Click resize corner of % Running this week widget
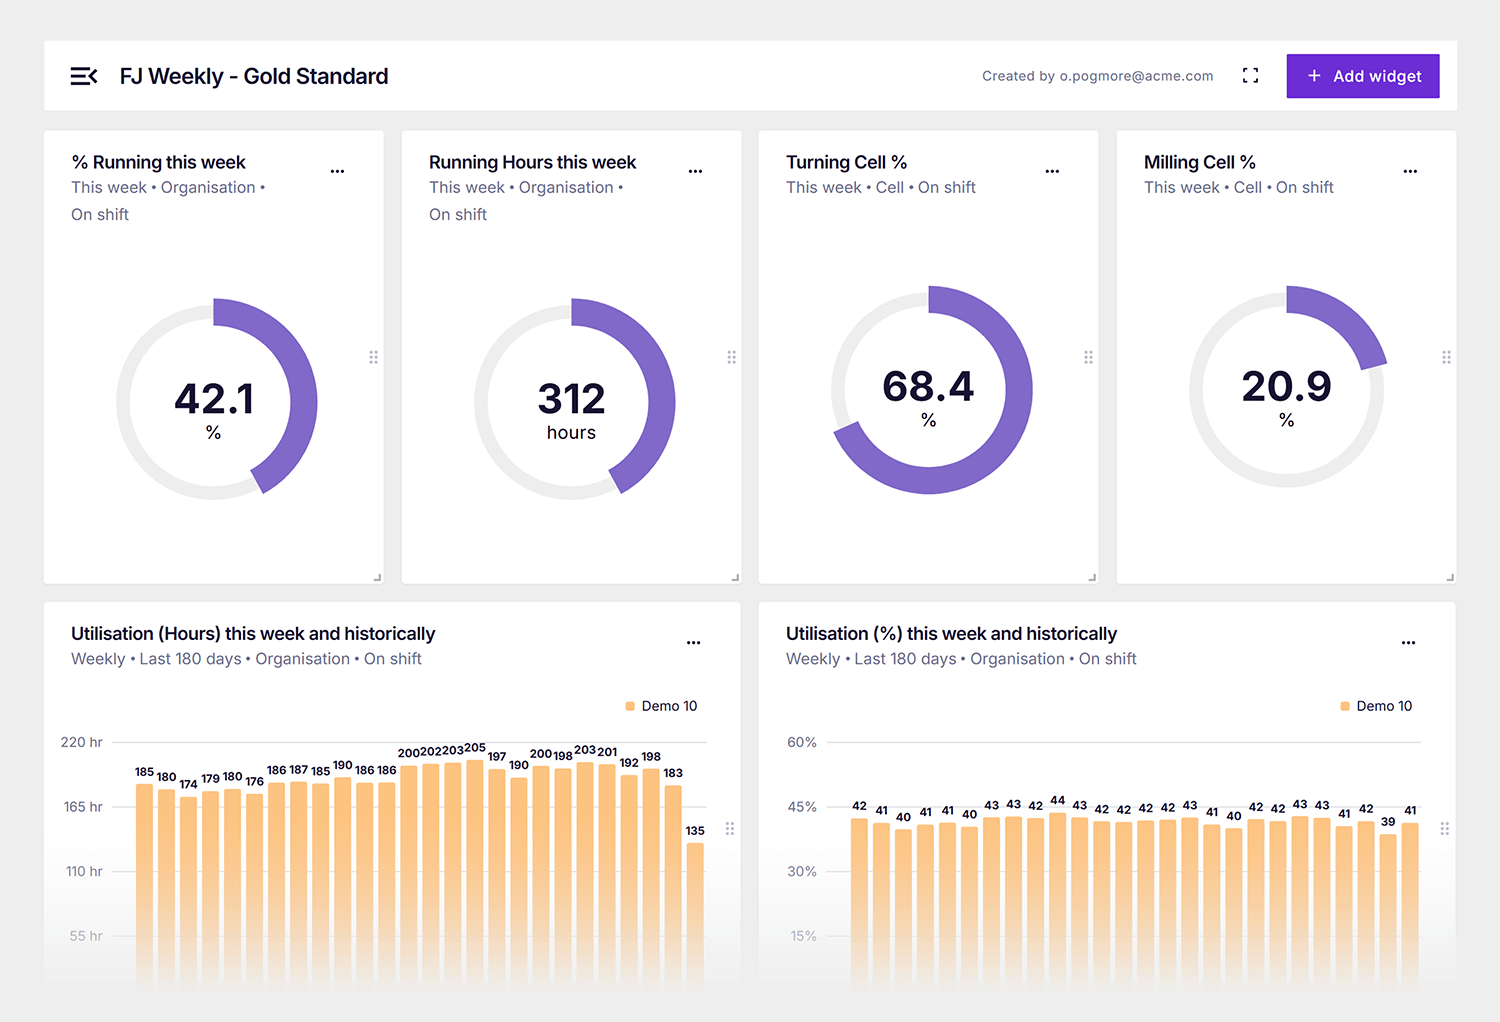1500x1022 pixels. [x=377, y=577]
